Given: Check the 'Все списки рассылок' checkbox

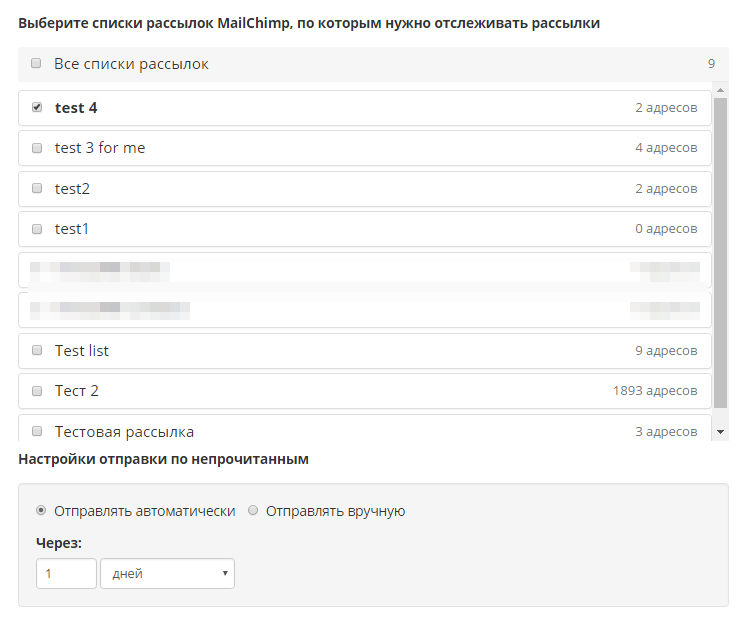Looking at the screenshot, I should (x=36, y=63).
